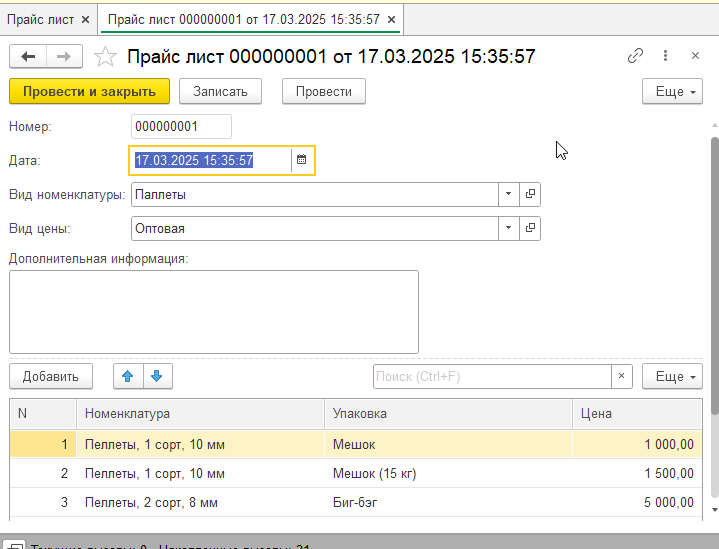The image size is (719, 549).
Task: Open calendar picker for Дата field
Action: click(301, 160)
